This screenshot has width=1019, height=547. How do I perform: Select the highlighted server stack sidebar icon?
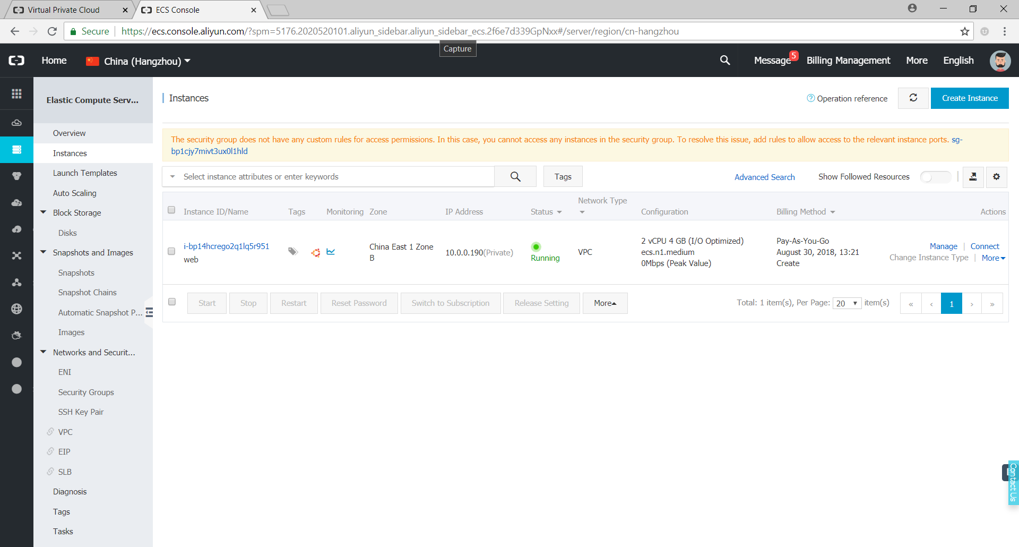pos(17,150)
